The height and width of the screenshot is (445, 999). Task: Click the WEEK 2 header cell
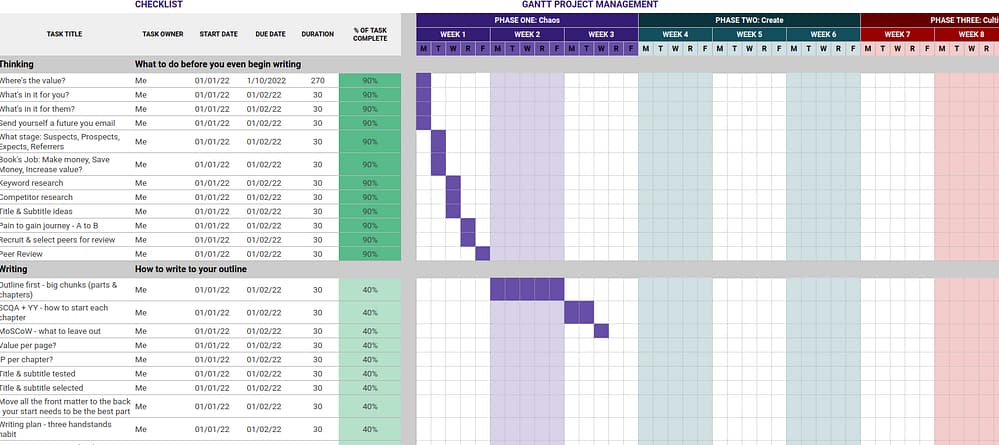click(526, 34)
